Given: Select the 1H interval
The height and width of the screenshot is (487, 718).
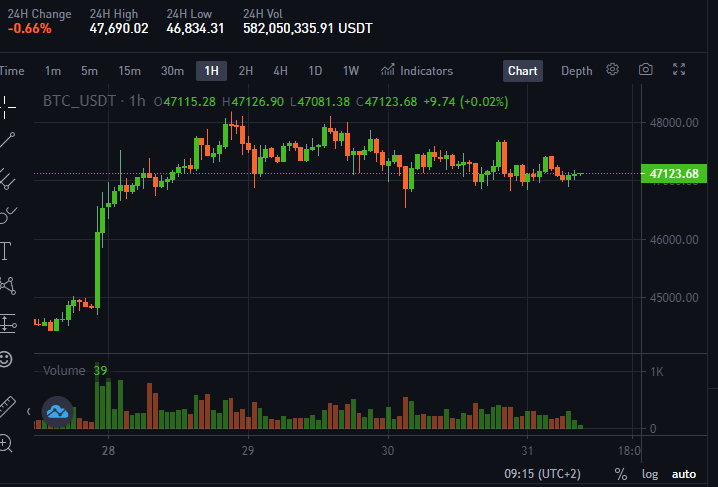Looking at the screenshot, I should 212,71.
